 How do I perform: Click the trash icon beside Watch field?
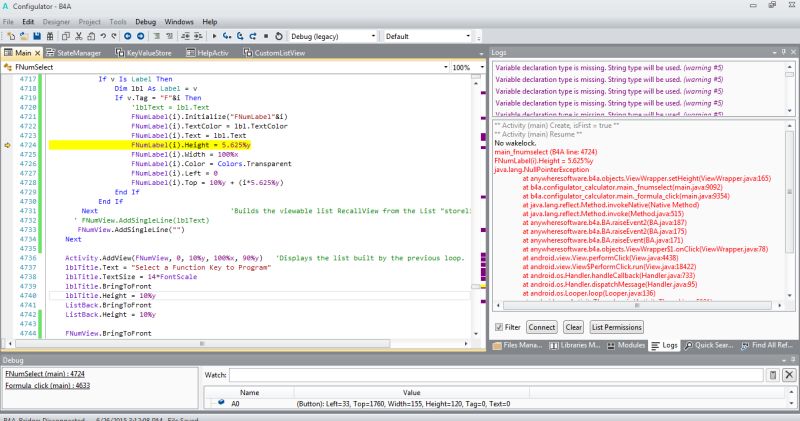pos(772,375)
